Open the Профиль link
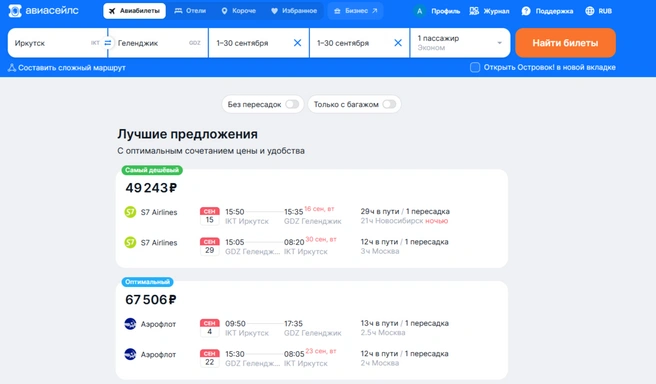 click(x=446, y=11)
